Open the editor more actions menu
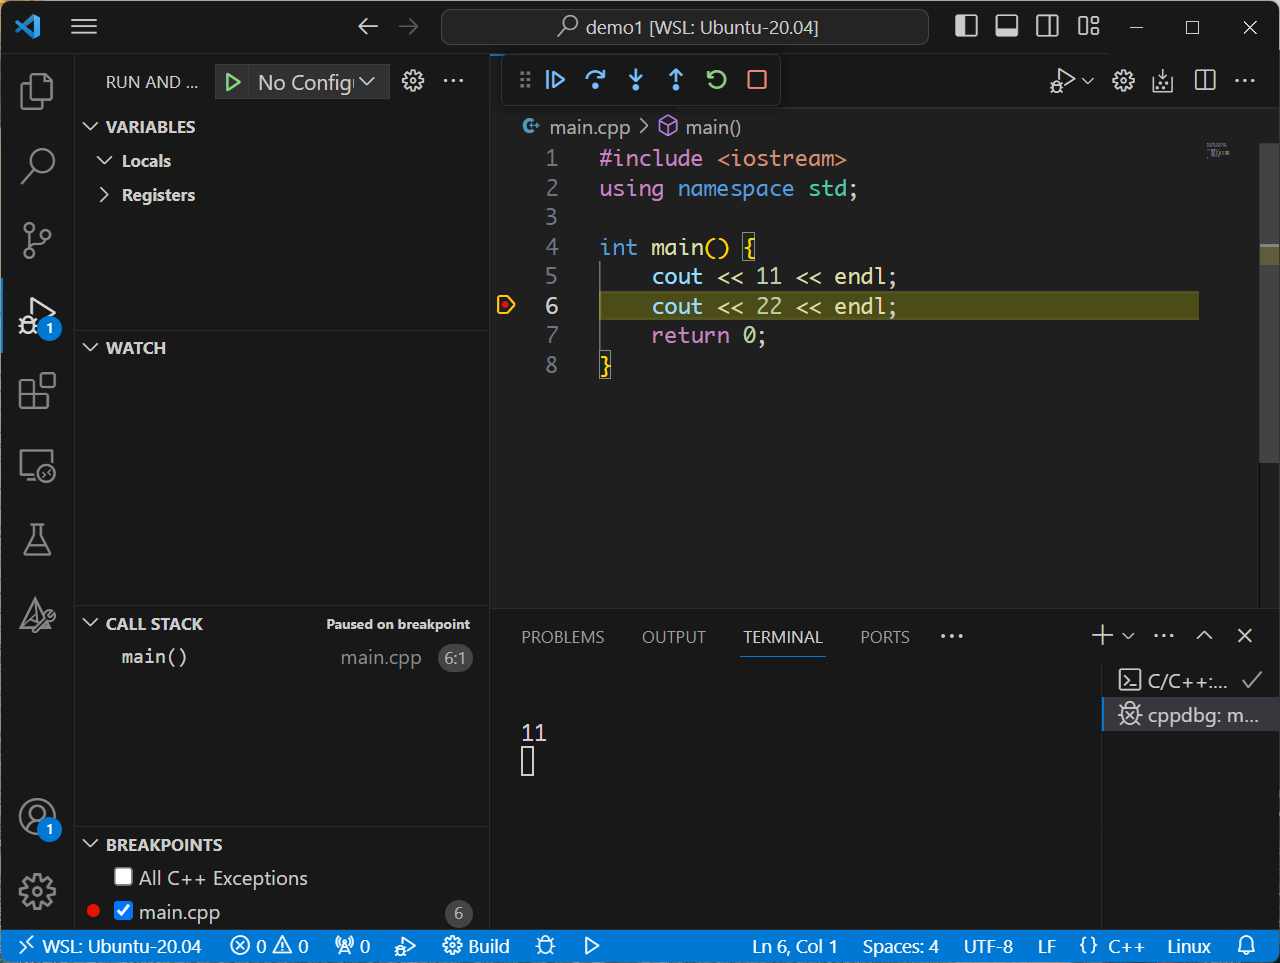Screen dimensions: 1280x963 tap(1245, 81)
